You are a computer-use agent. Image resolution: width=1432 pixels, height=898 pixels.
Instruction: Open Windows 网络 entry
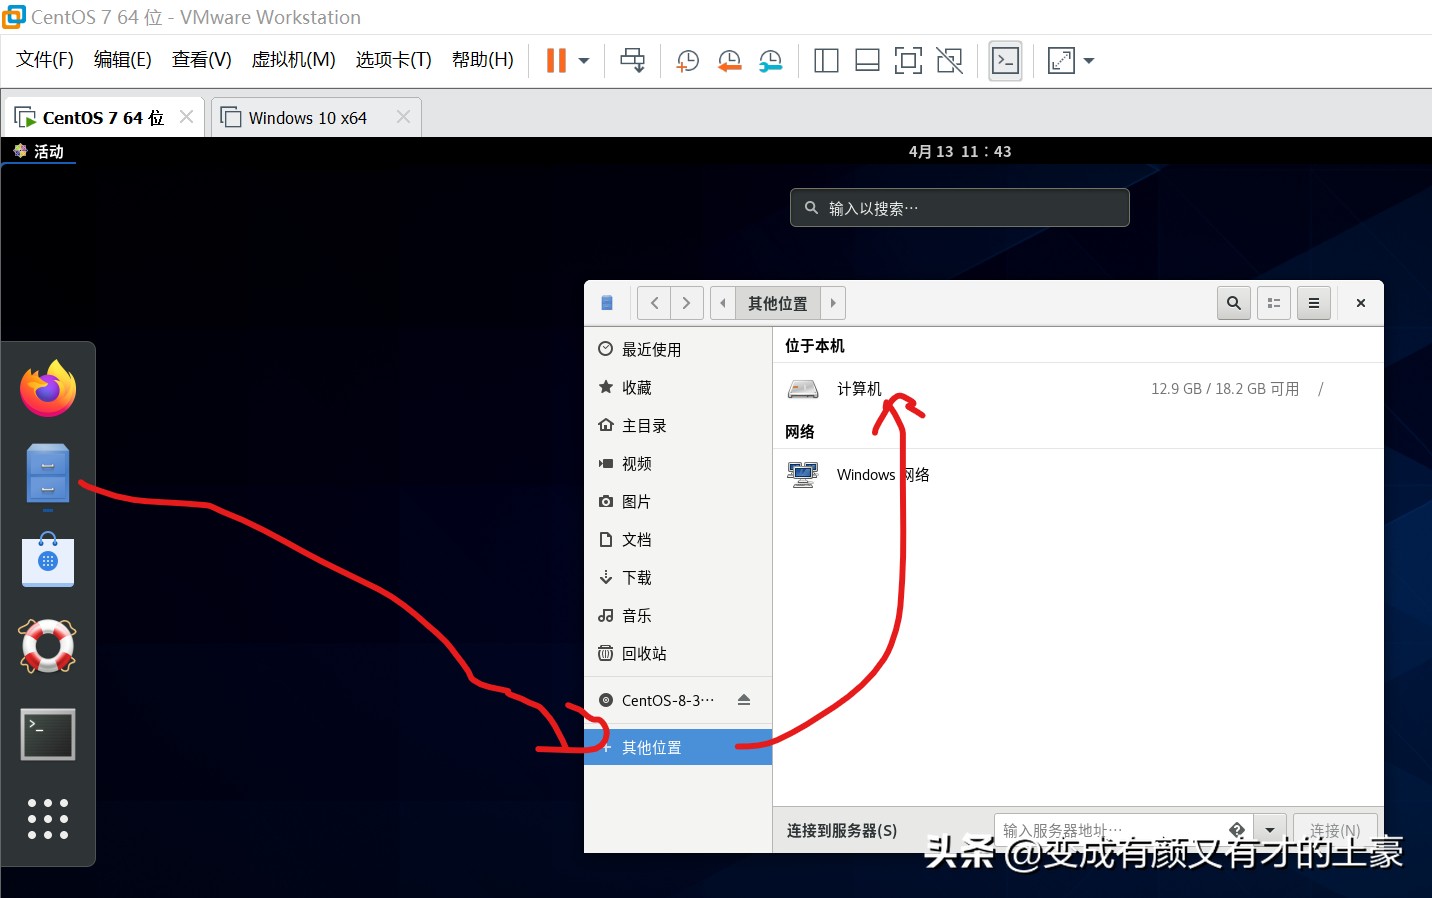tap(1078, 475)
